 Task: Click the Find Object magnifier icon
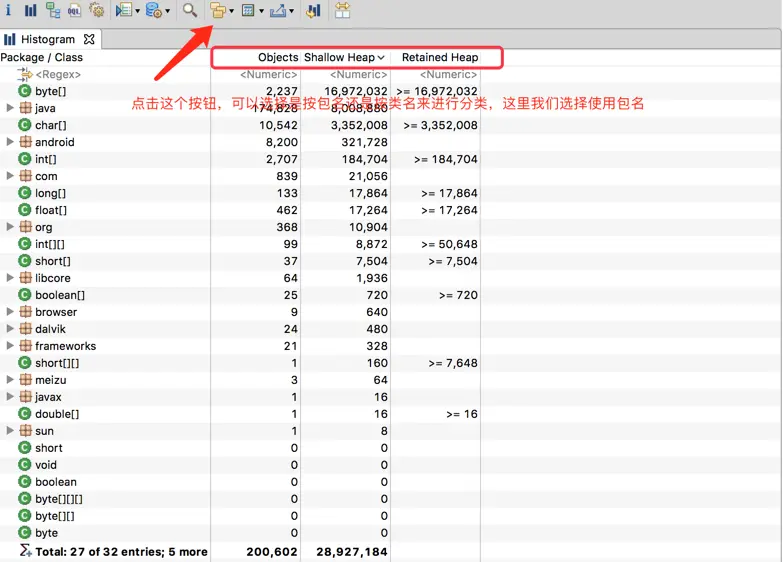190,10
